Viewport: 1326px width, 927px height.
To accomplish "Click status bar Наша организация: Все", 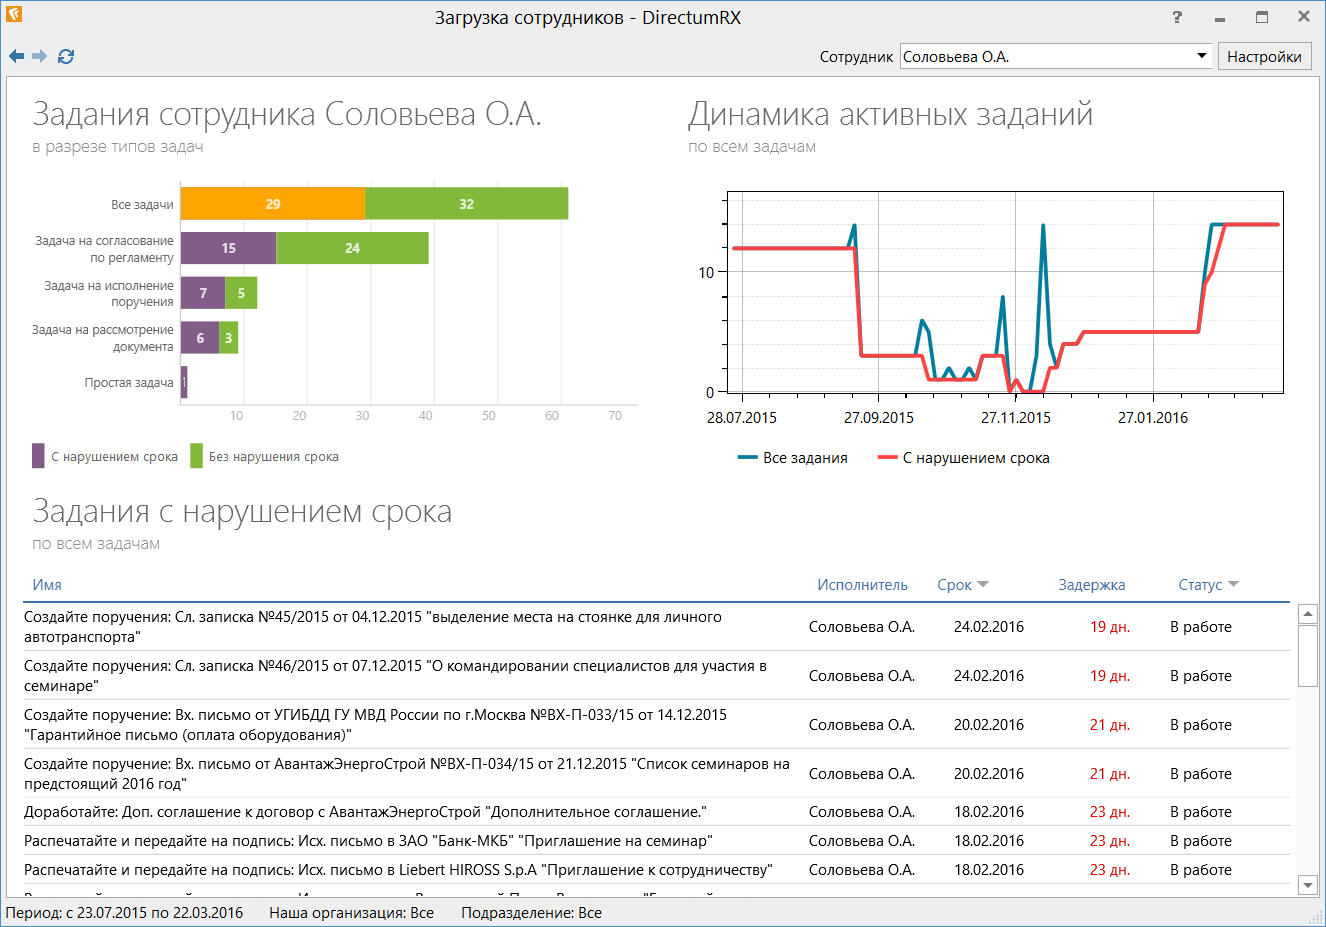I will point(351,913).
